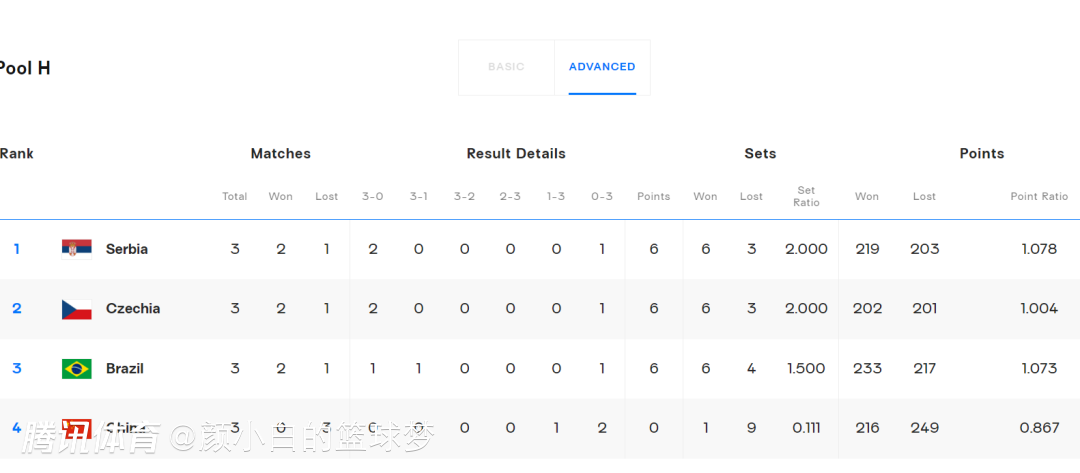Click rank number 2
The image size is (1080, 473).
click(x=16, y=309)
